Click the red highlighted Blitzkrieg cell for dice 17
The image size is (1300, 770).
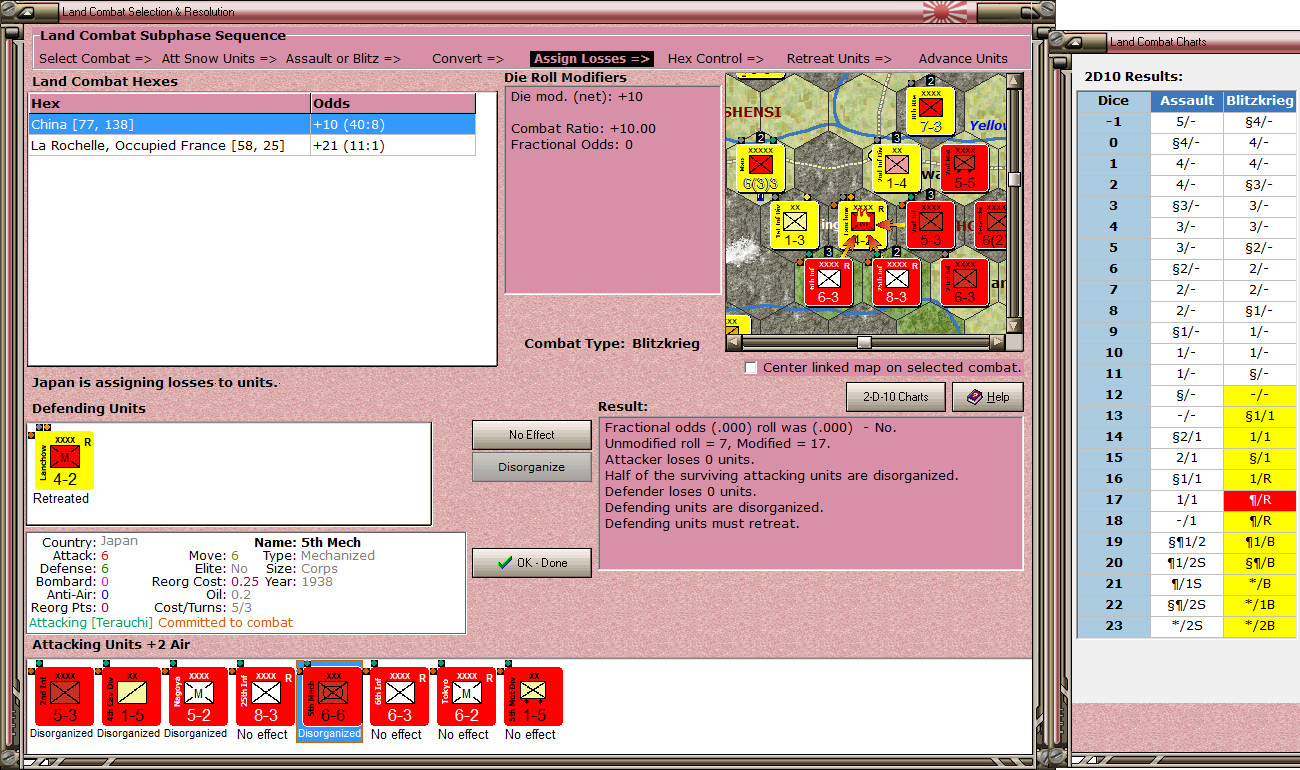[x=1259, y=499]
